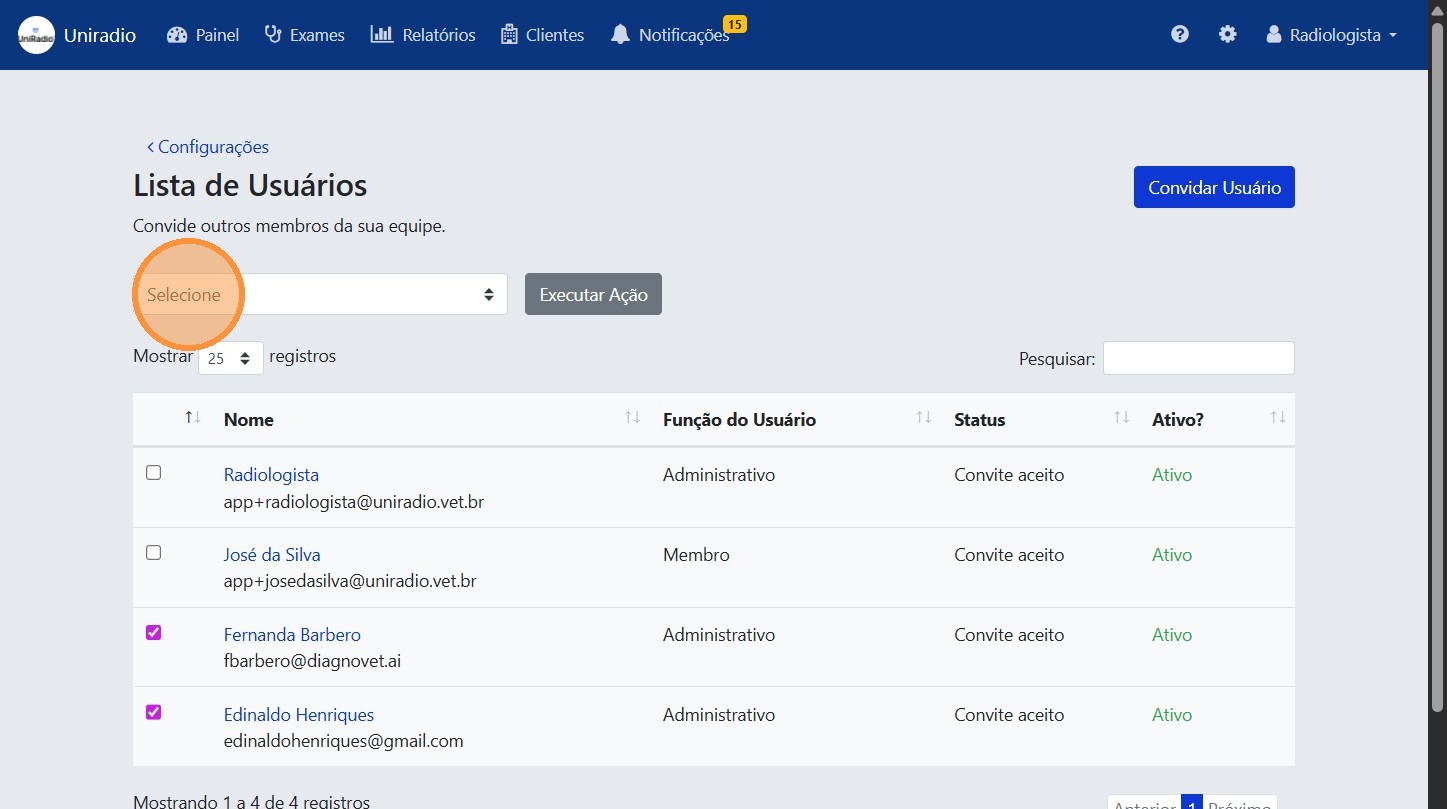Open Edinaldo Henriques user profile

[x=298, y=714]
